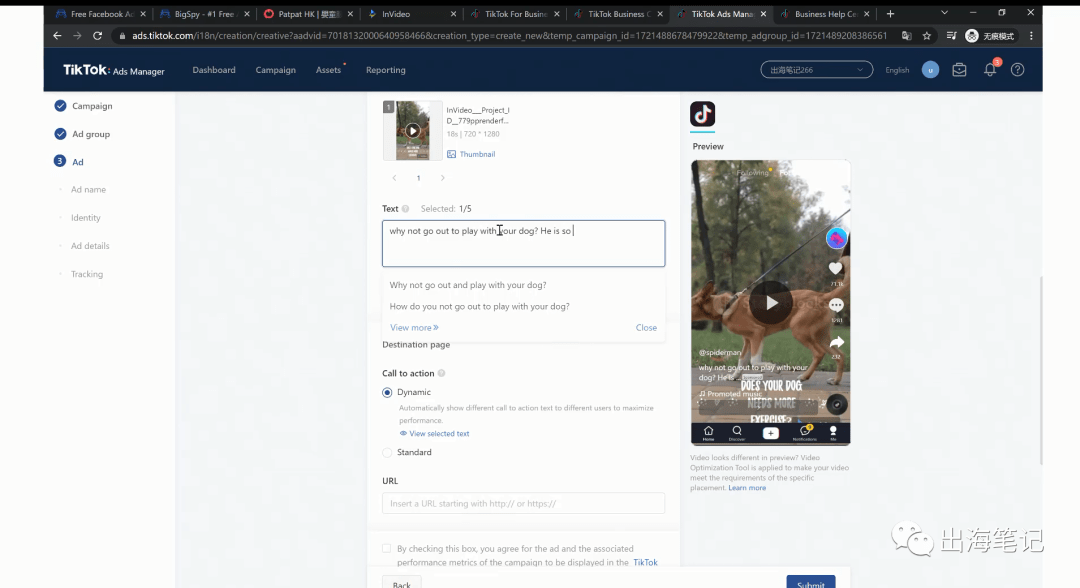Open the account selector dropdown
The image size is (1080, 588).
pyautogui.click(x=817, y=70)
